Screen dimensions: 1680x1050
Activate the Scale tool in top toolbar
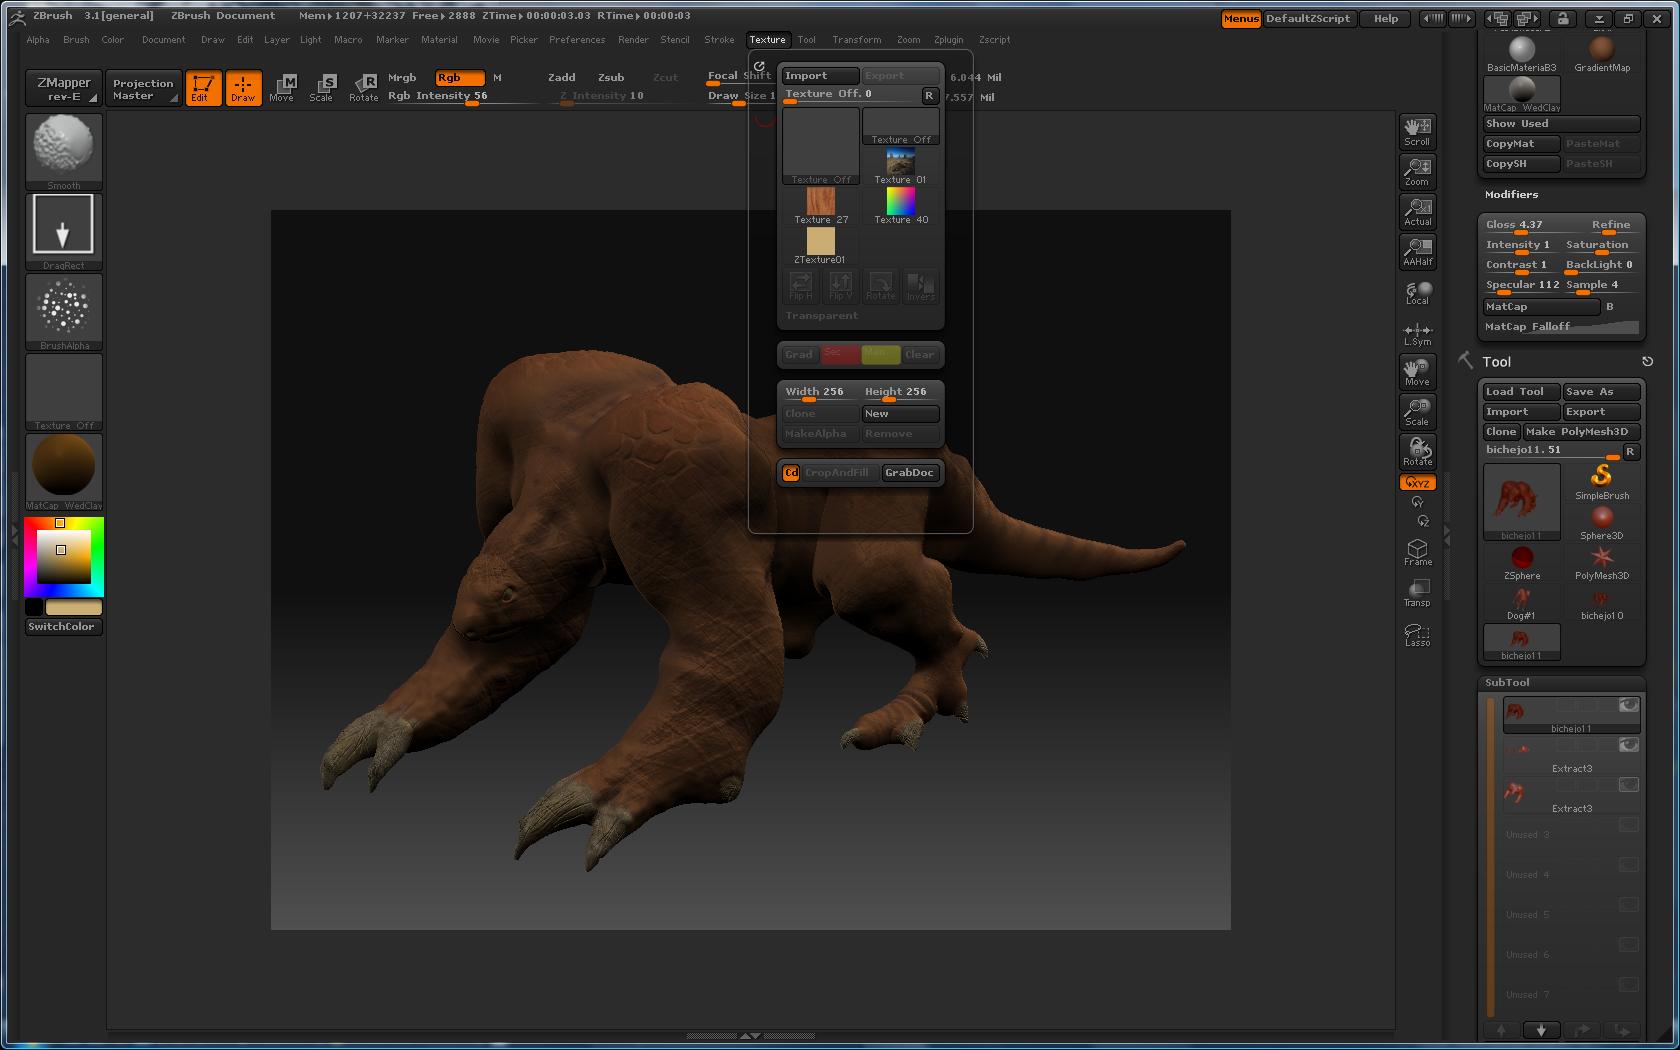click(321, 87)
